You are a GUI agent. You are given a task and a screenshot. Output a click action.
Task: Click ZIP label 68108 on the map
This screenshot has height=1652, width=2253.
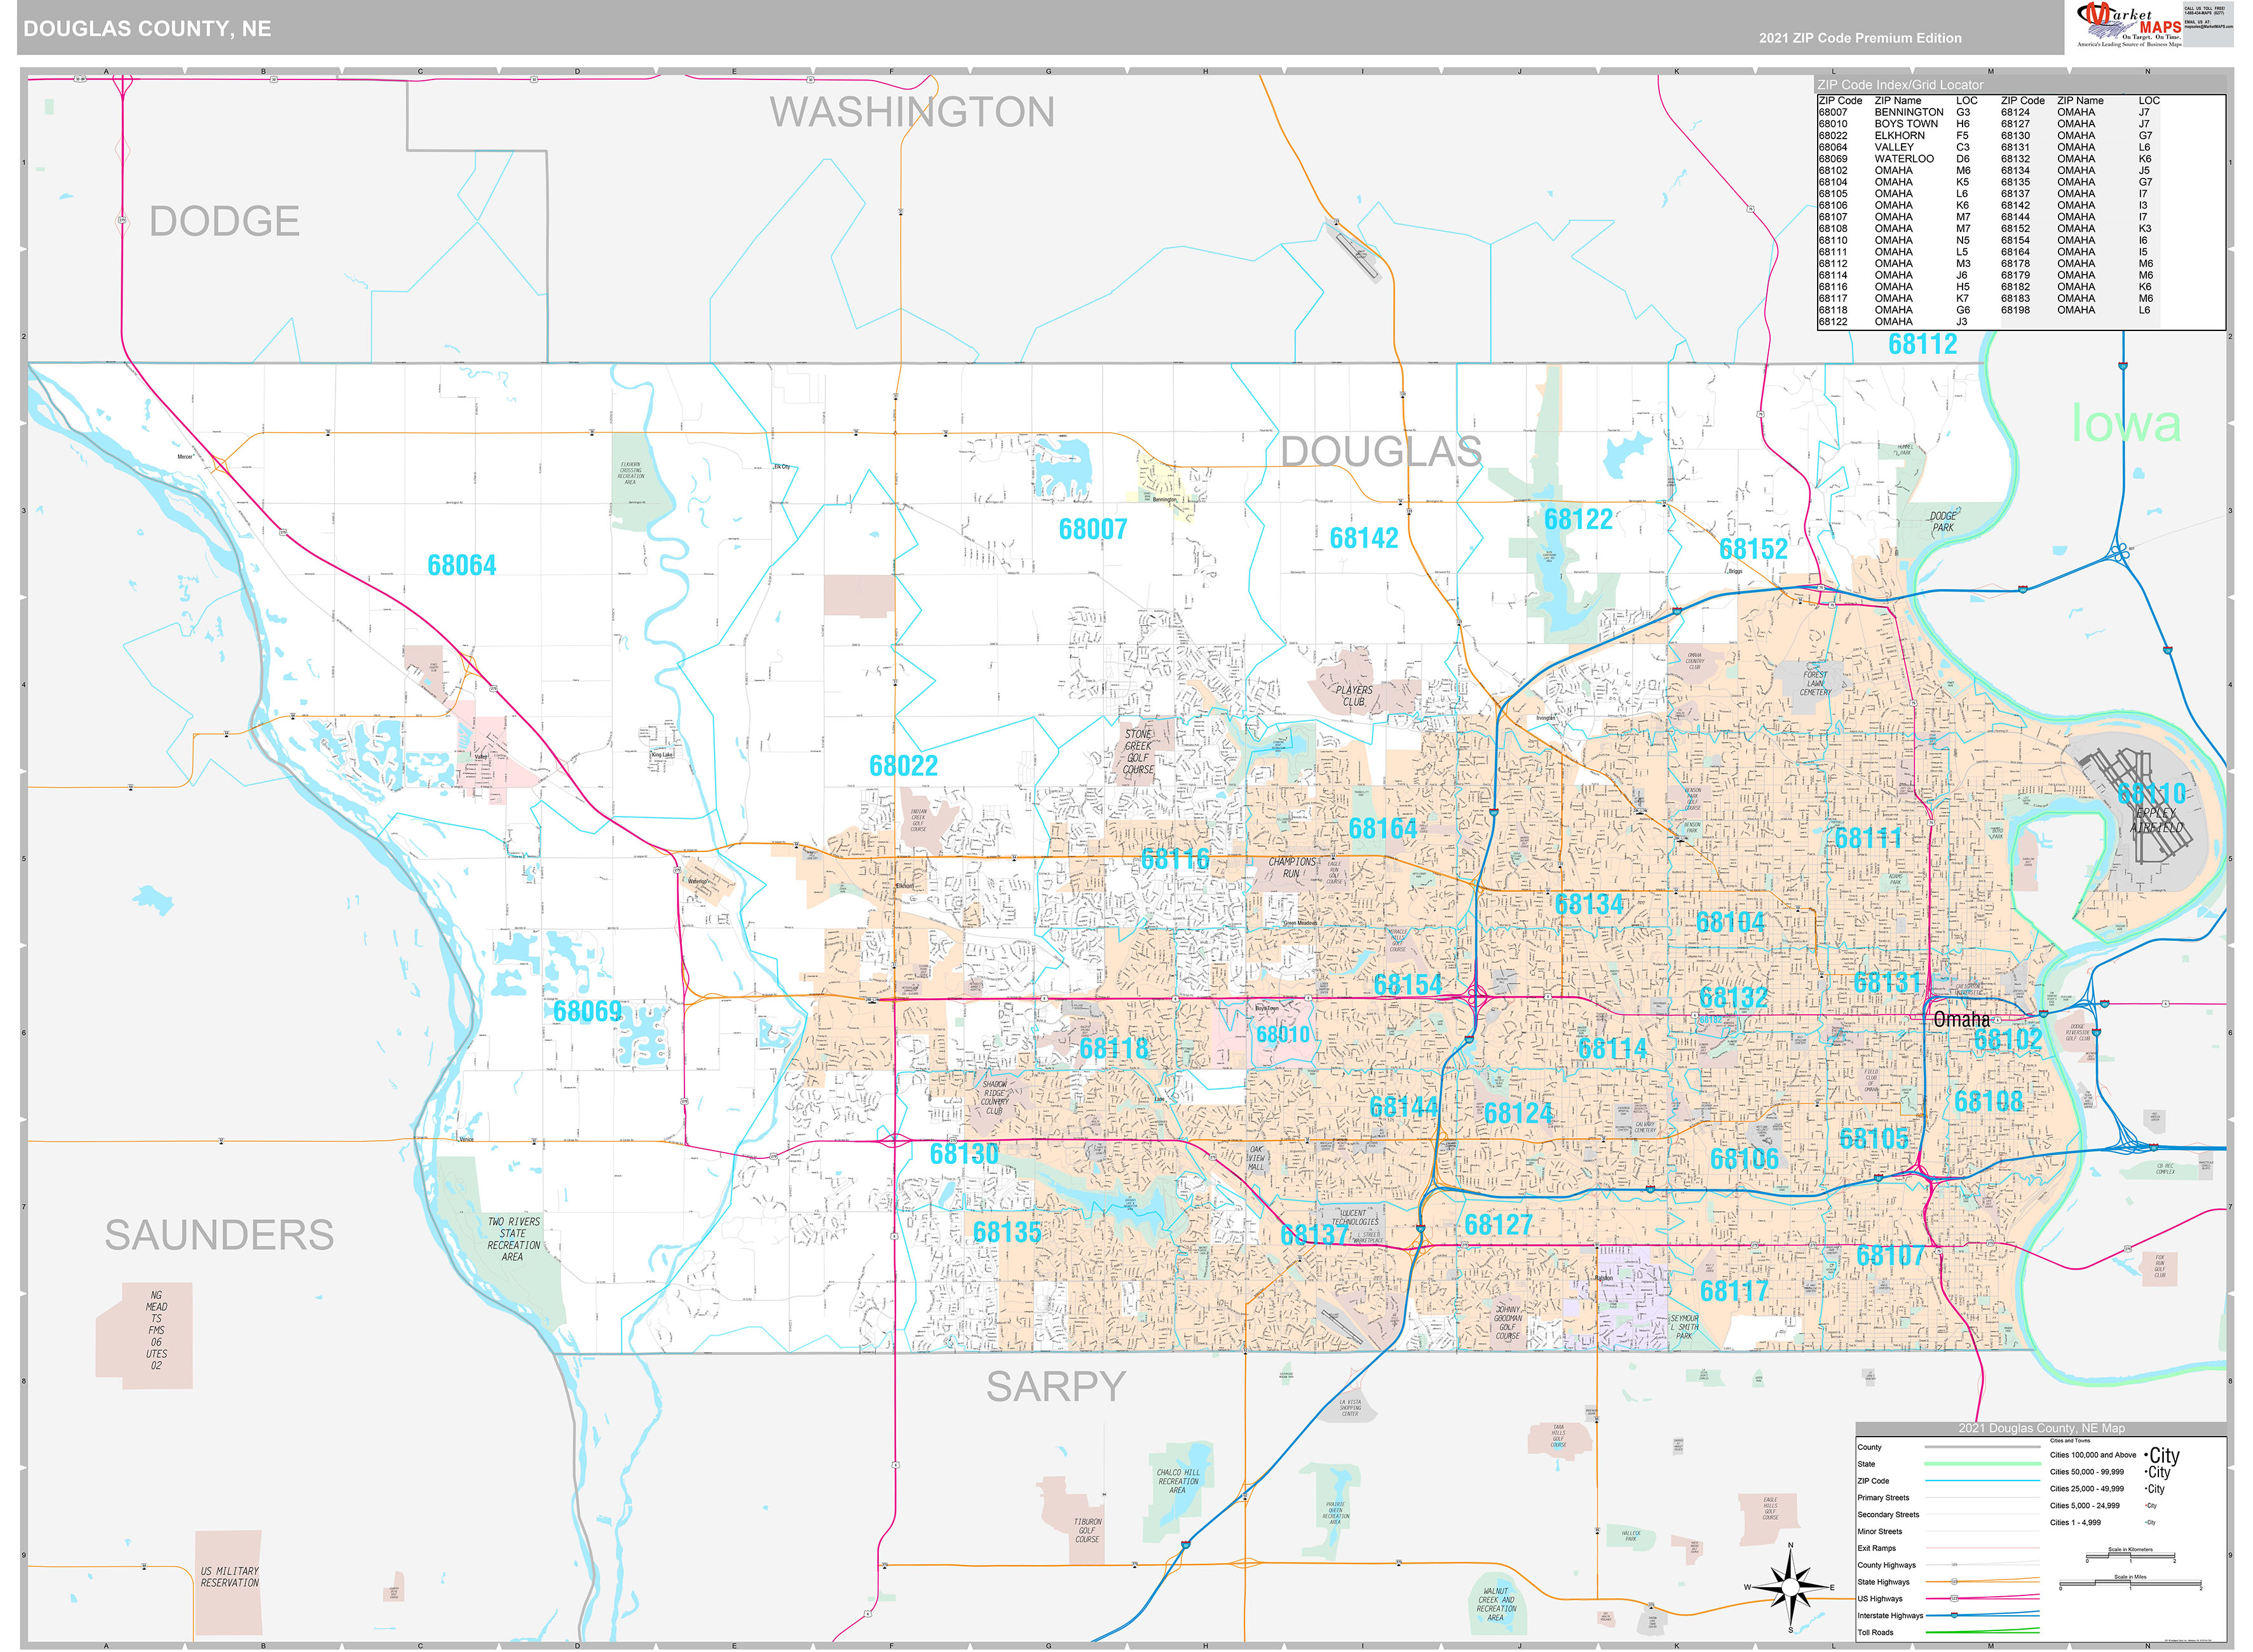tap(1989, 1102)
